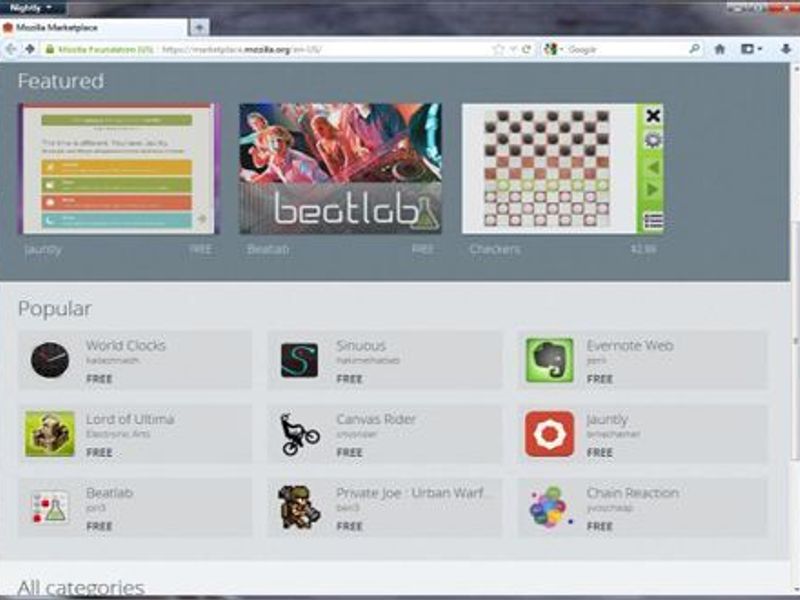Click the Sinuous app icon
Viewport: 800px width, 600px height.
(x=299, y=360)
